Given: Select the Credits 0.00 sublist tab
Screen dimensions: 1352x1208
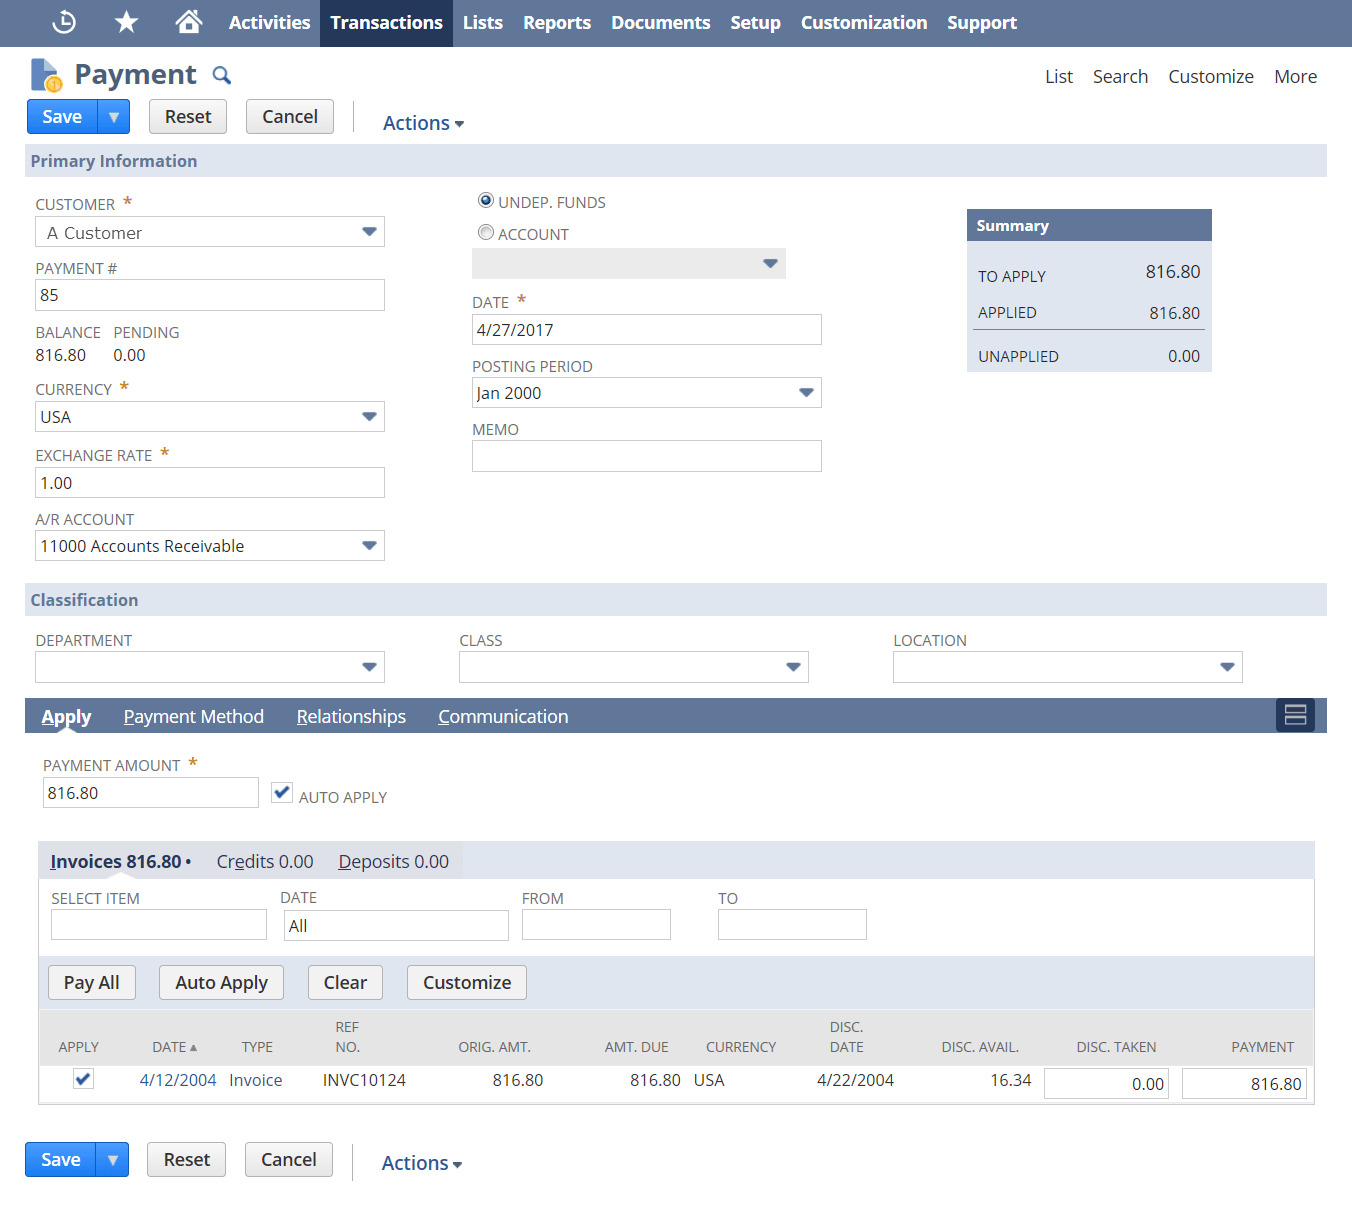Looking at the screenshot, I should 265,861.
